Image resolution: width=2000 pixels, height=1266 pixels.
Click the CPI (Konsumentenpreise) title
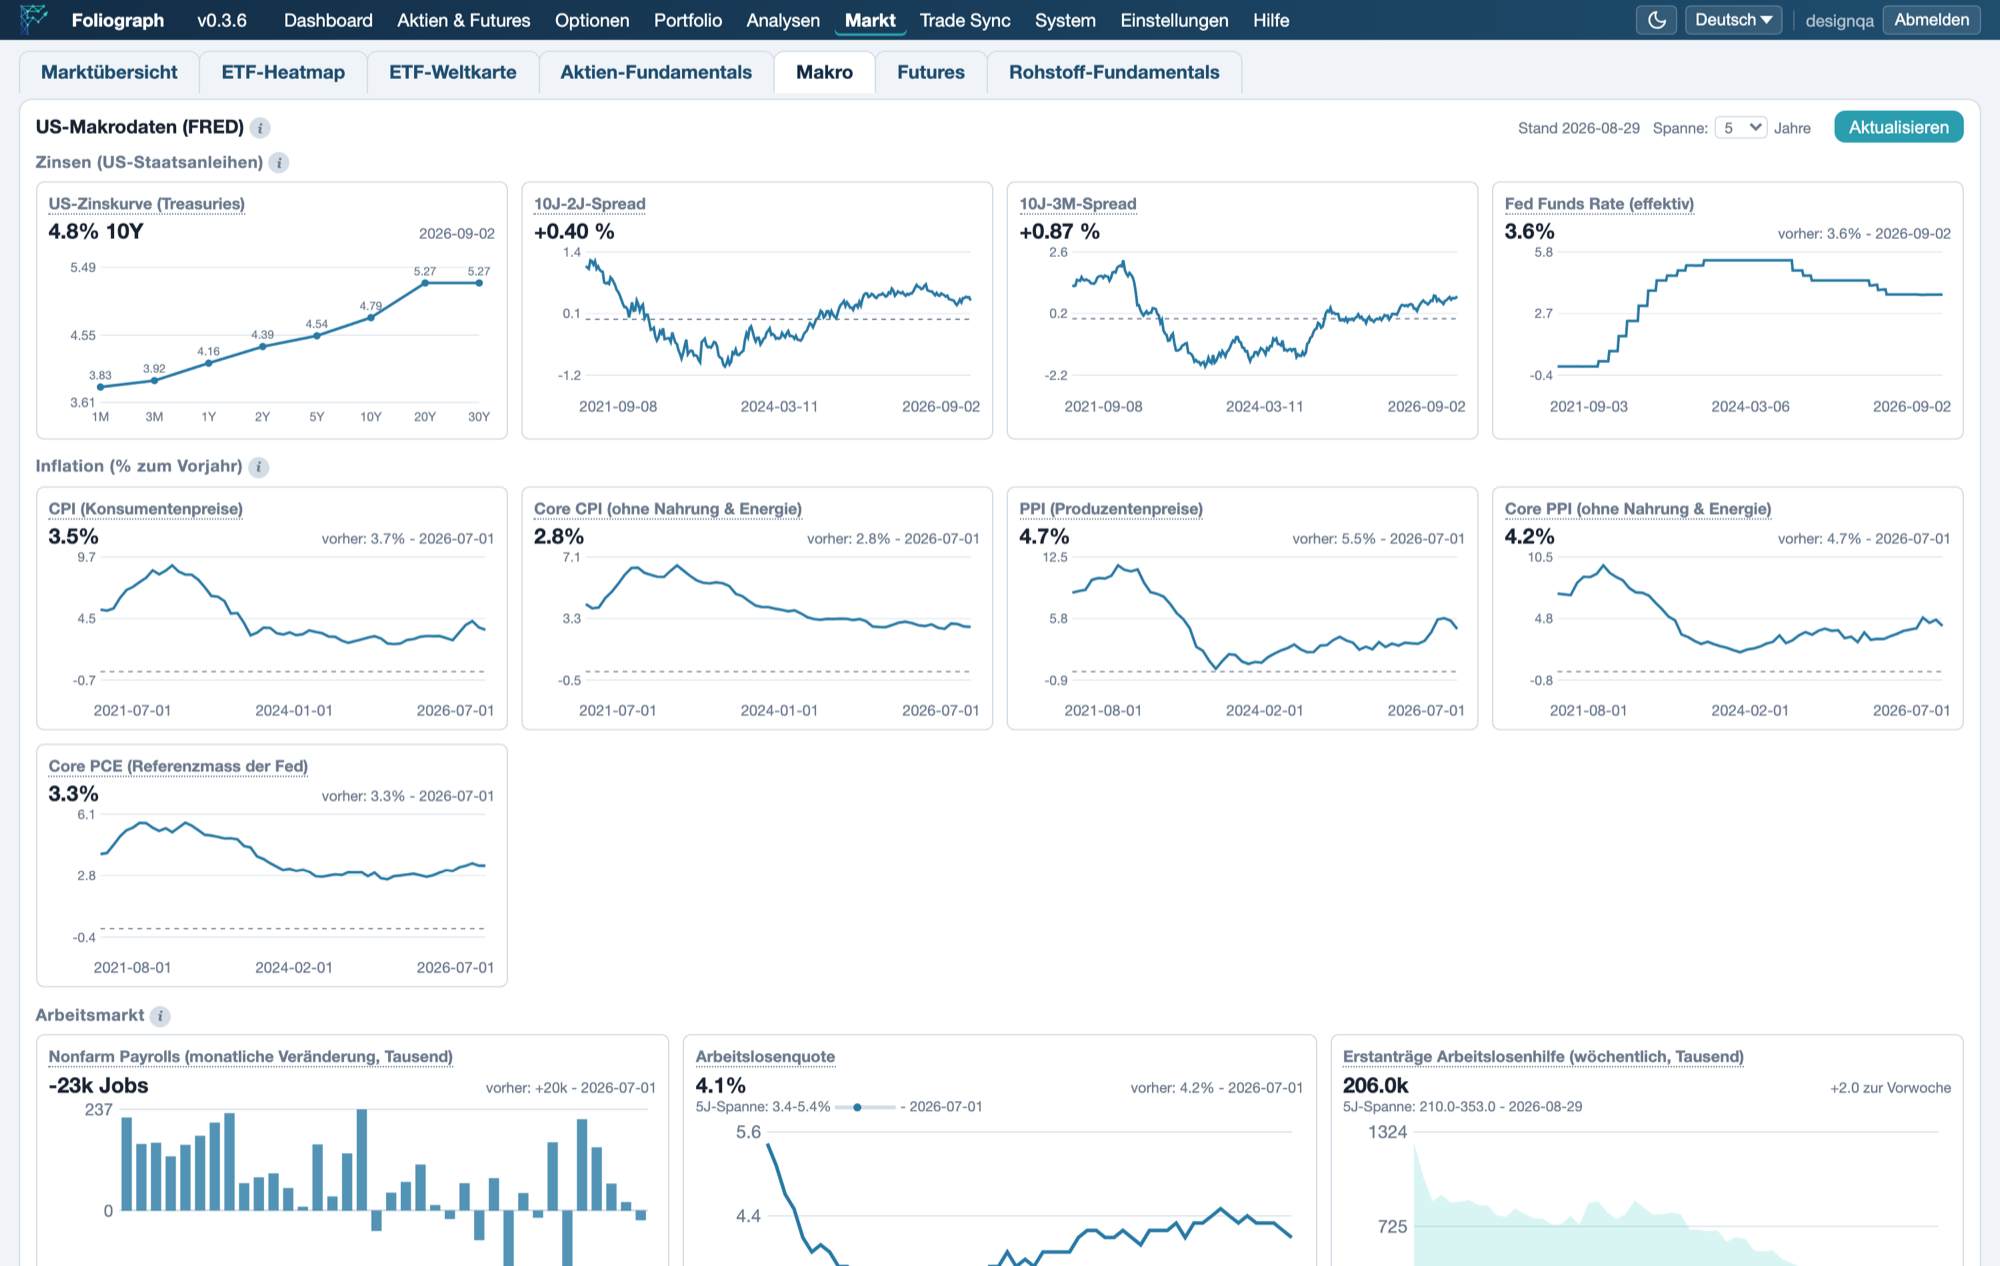point(146,509)
